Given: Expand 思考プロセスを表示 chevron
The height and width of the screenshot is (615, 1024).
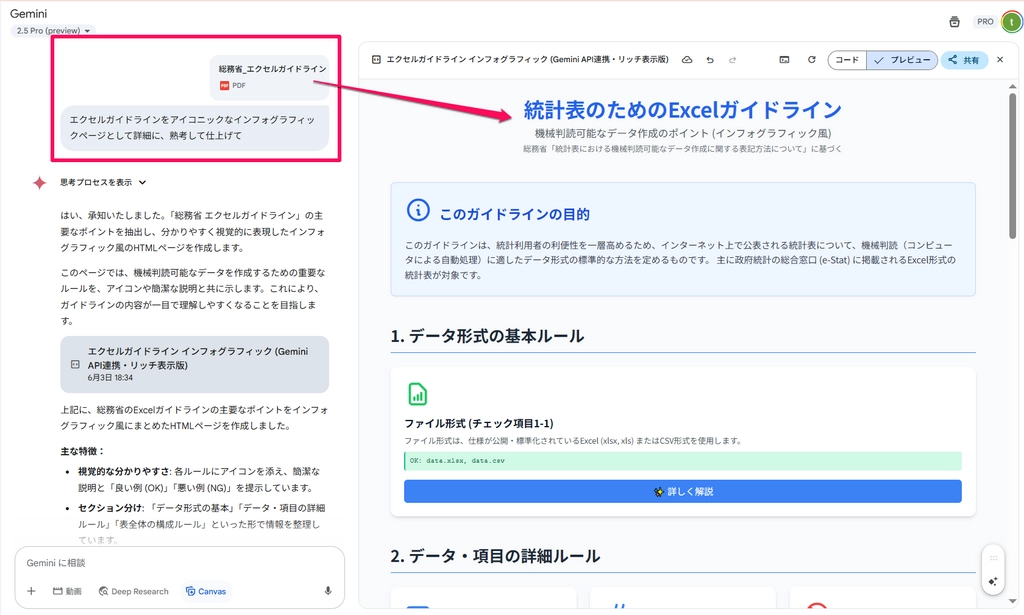Looking at the screenshot, I should (x=142, y=182).
